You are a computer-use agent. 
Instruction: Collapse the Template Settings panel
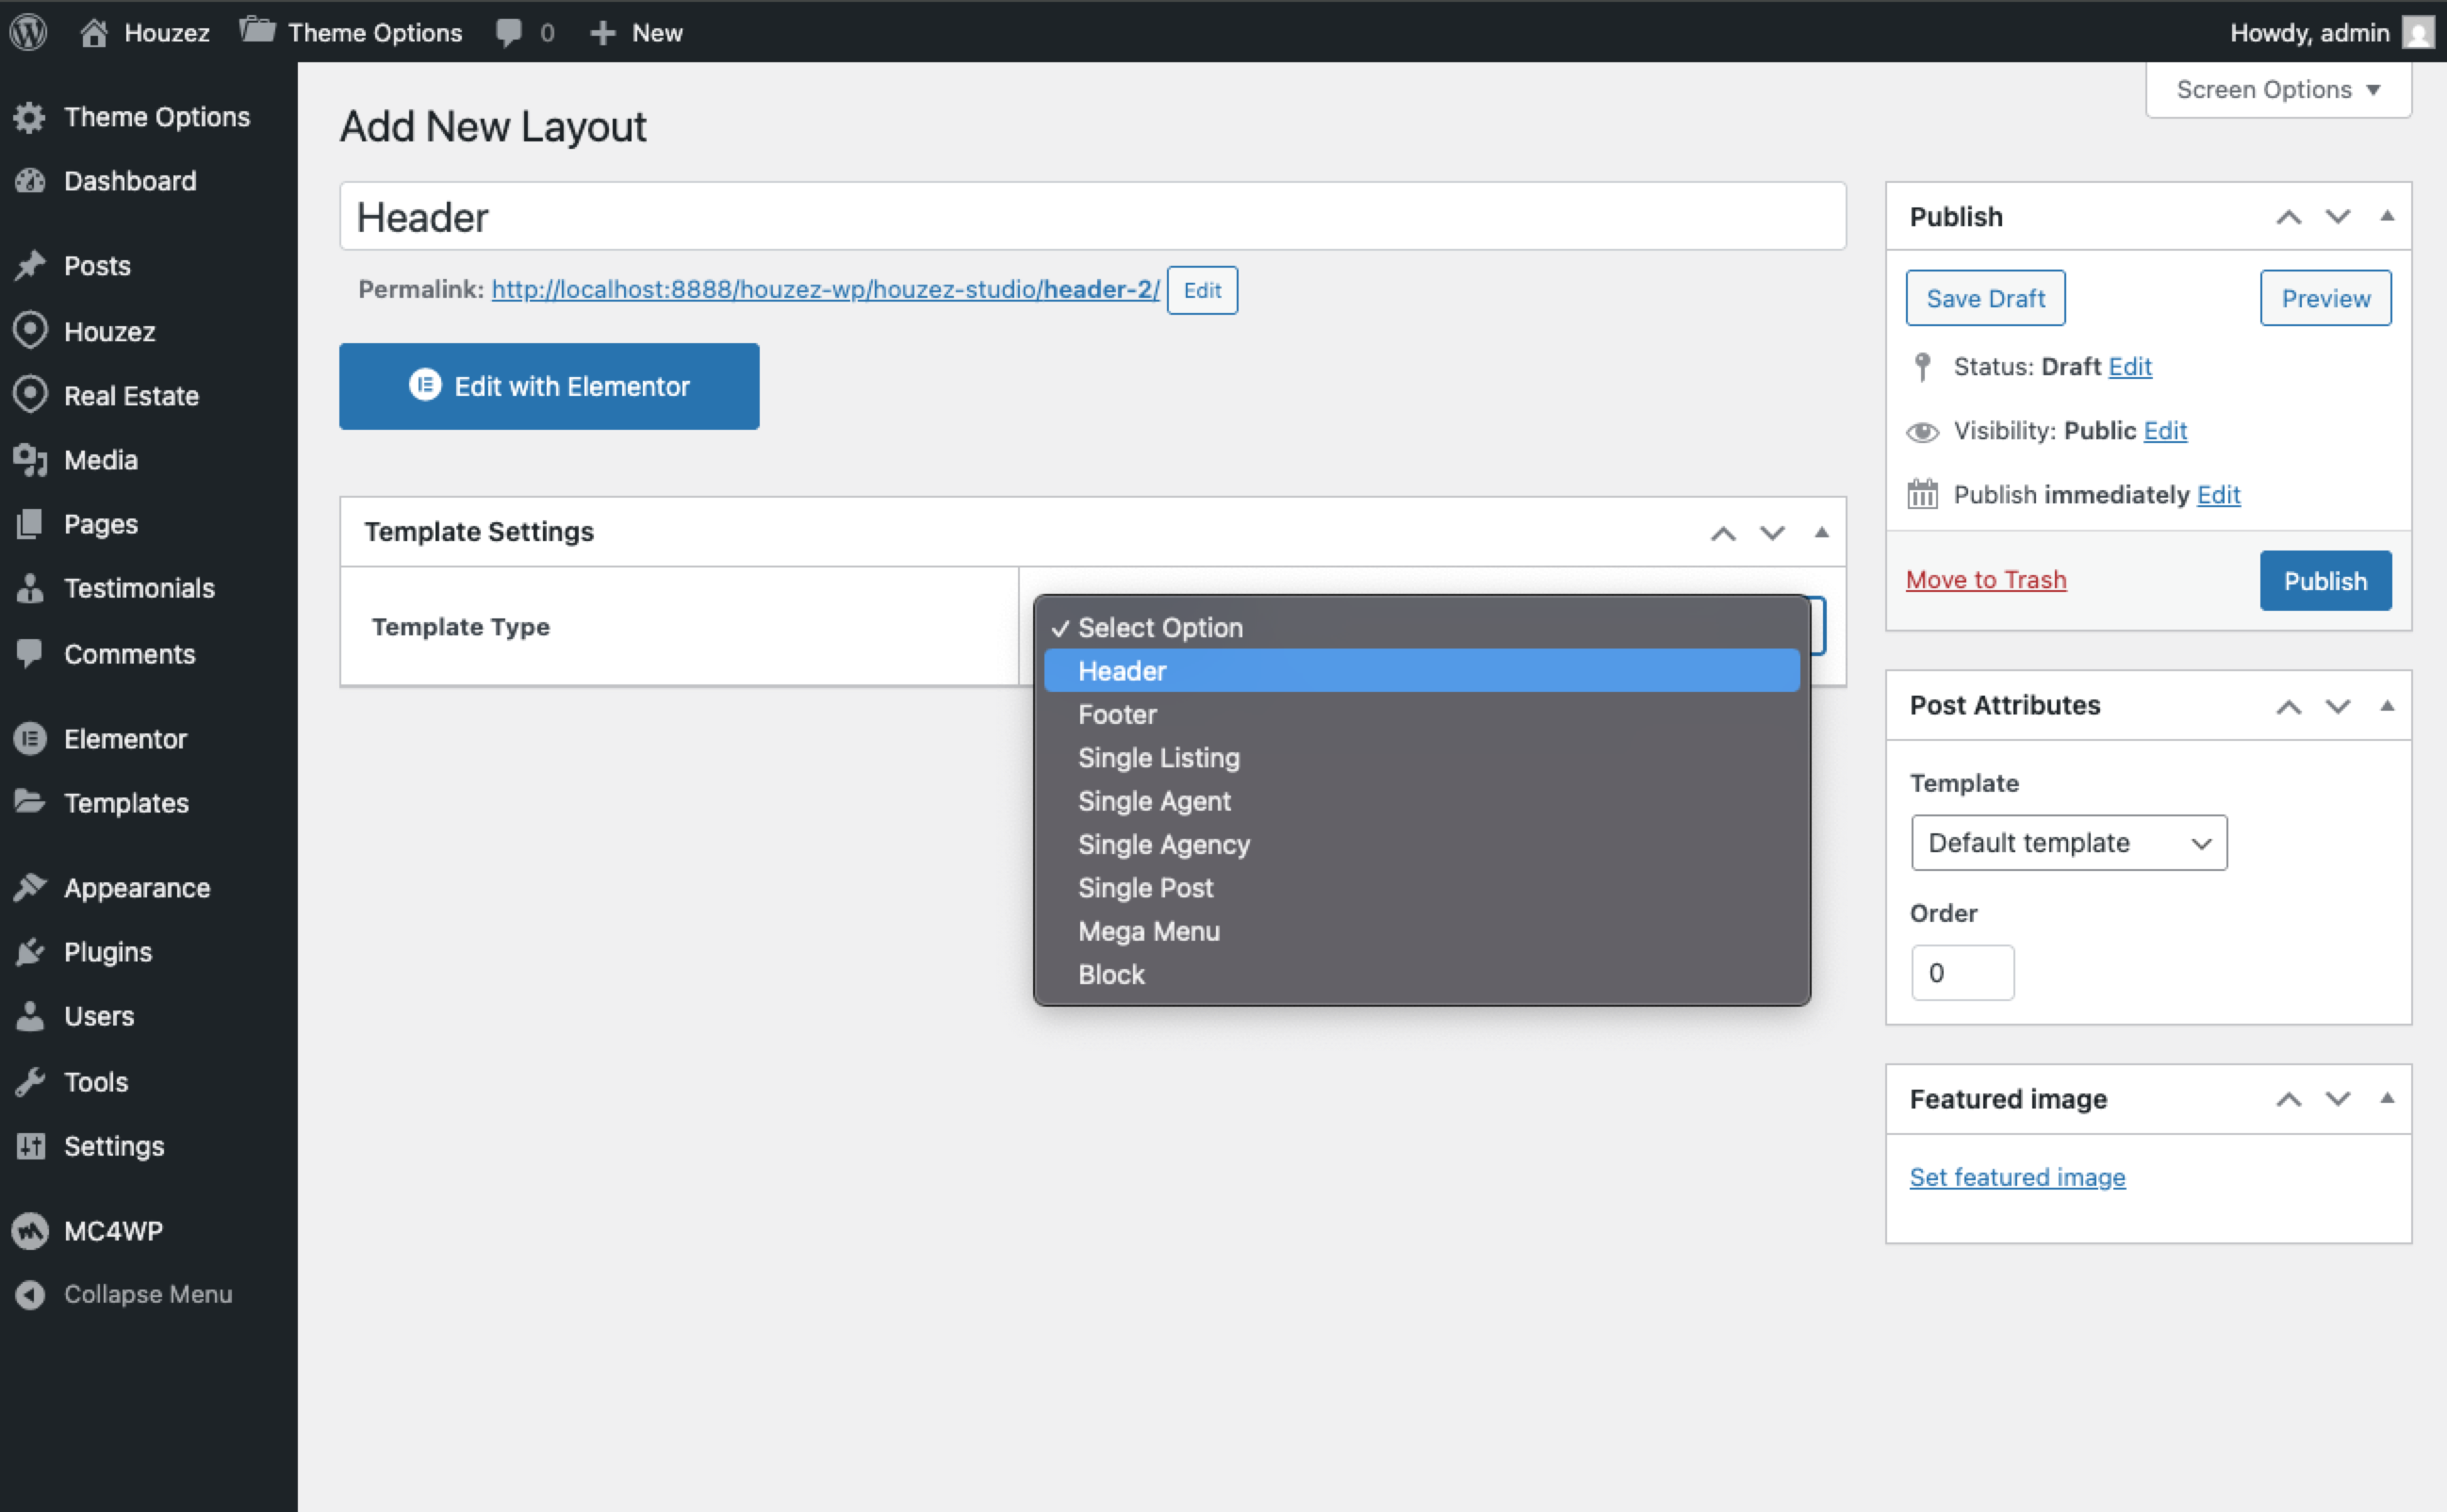pos(1822,532)
